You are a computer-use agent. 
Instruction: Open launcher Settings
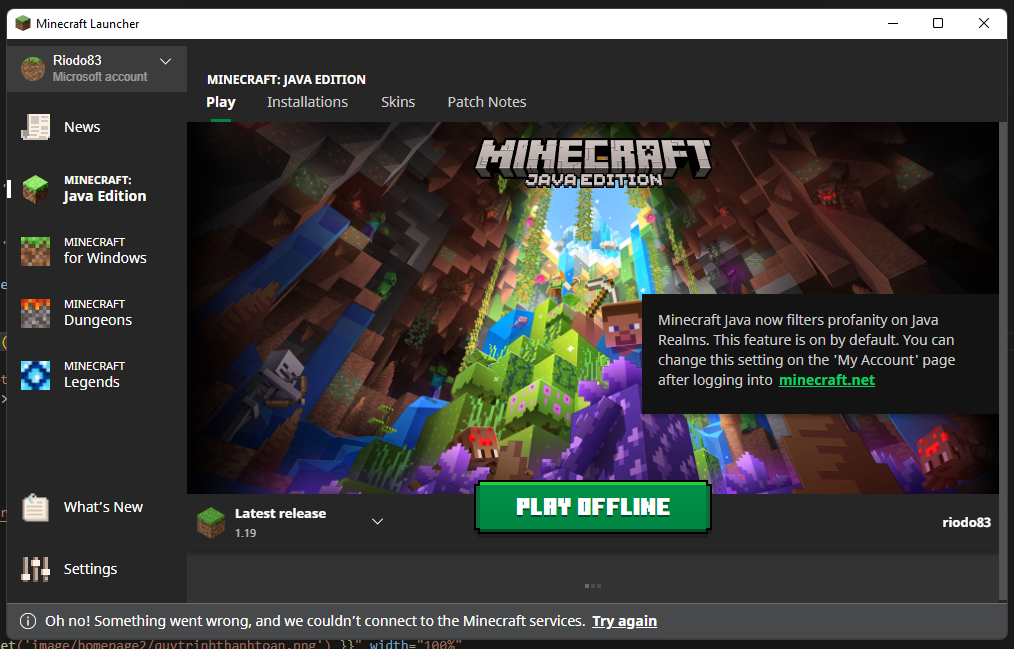[92, 568]
